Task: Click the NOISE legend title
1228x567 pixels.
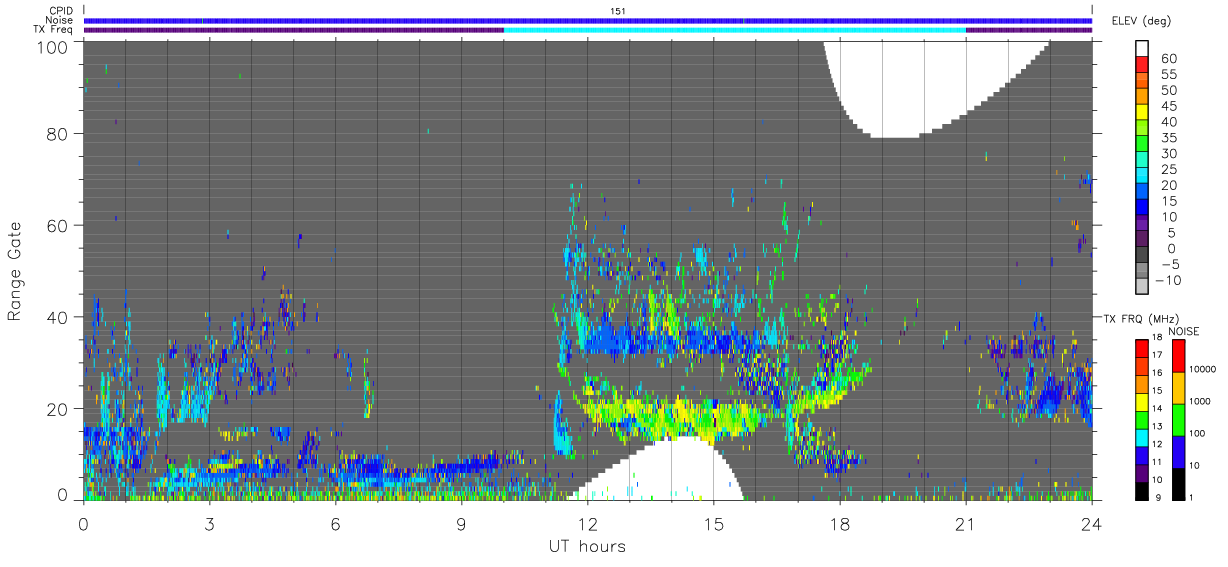Action: coord(1183,331)
